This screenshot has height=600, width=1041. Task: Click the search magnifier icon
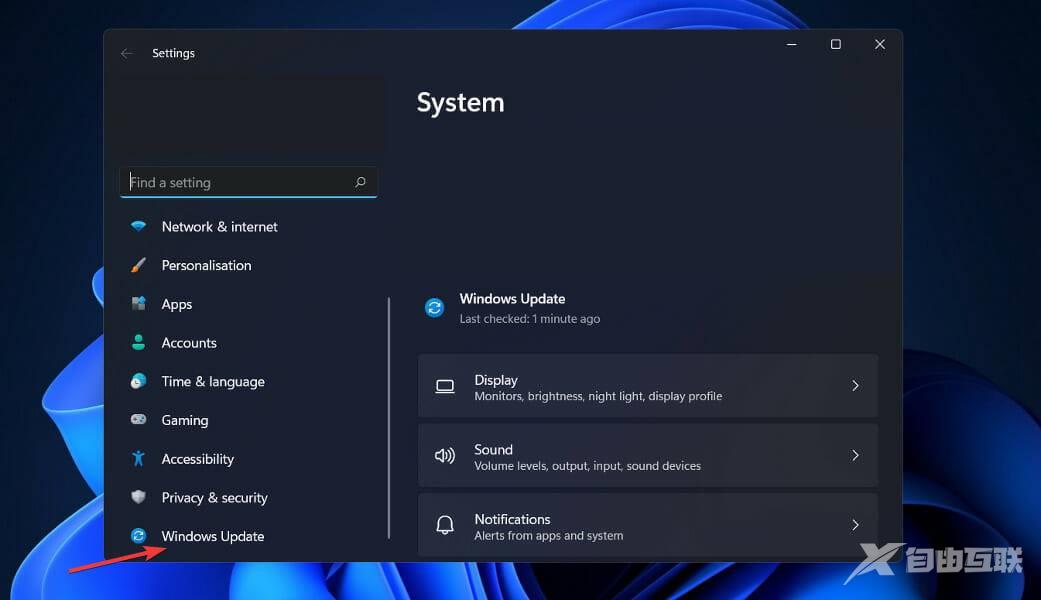361,183
